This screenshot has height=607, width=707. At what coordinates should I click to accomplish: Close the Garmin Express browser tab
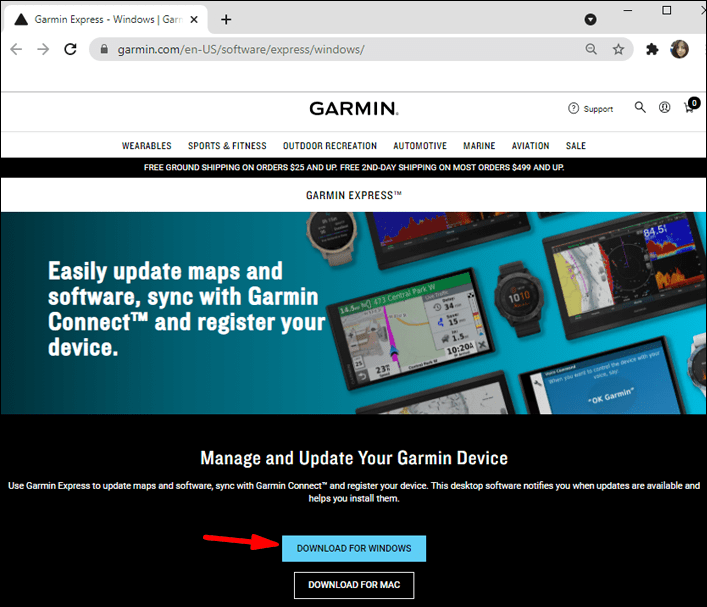coord(194,19)
